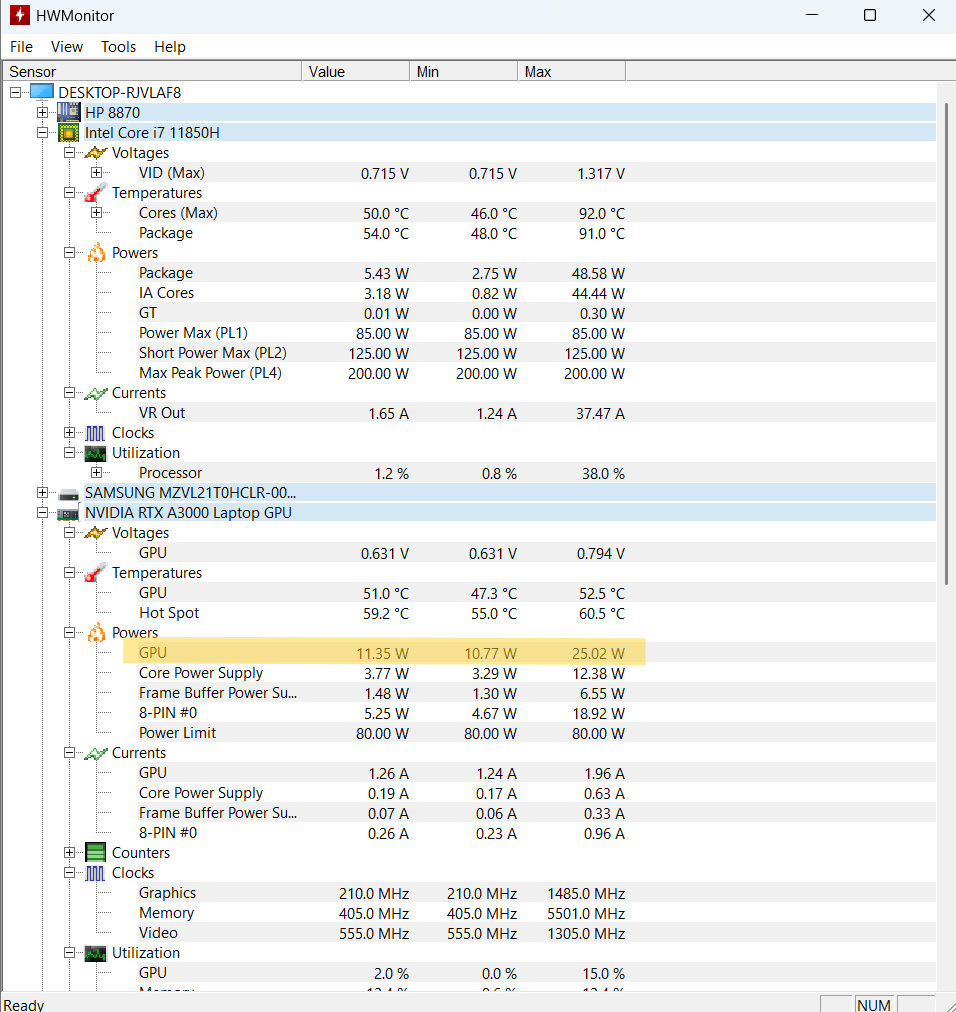Collapse the GPU Powers section
This screenshot has width=956, height=1012.
(x=70, y=632)
